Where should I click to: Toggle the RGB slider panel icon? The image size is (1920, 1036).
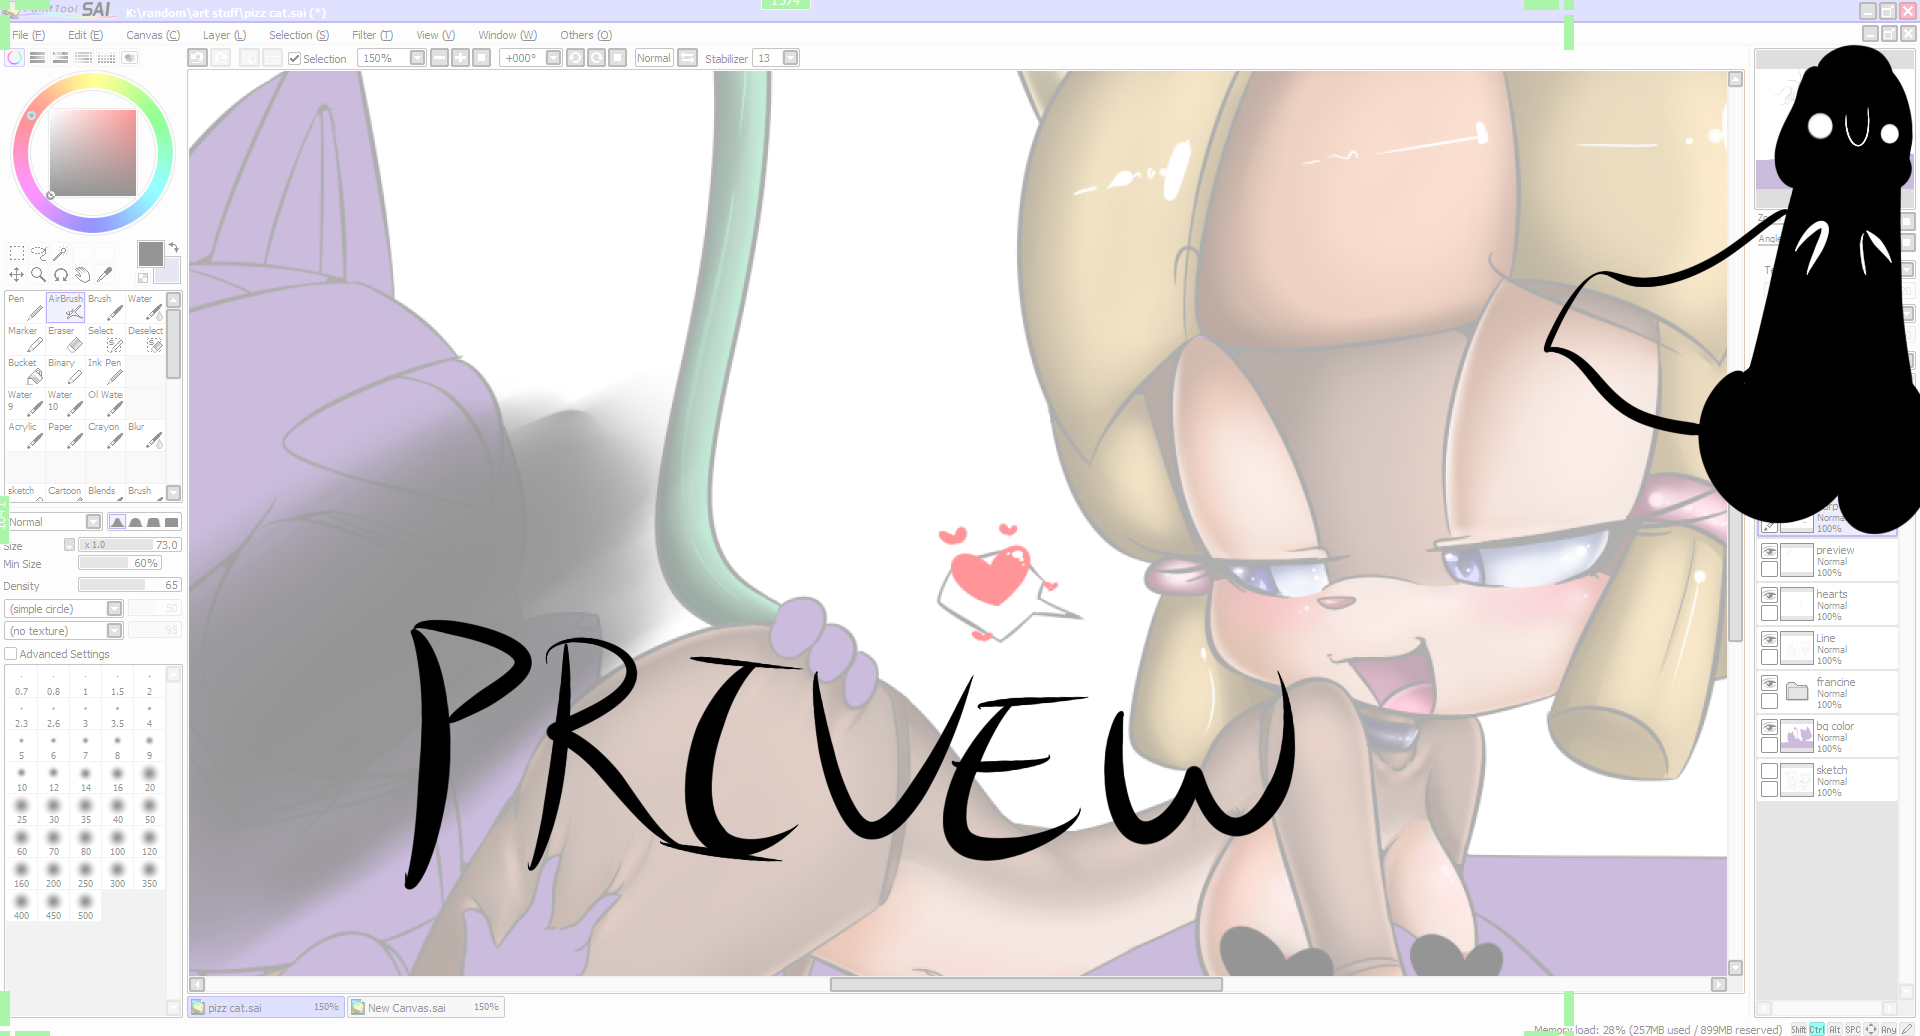37,58
